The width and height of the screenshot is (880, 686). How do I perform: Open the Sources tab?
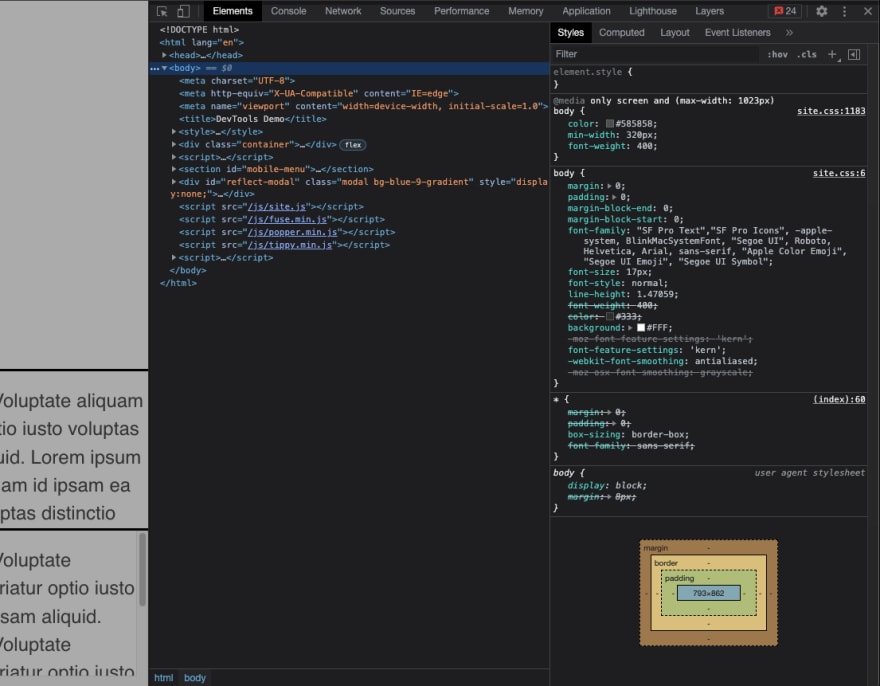(x=397, y=11)
